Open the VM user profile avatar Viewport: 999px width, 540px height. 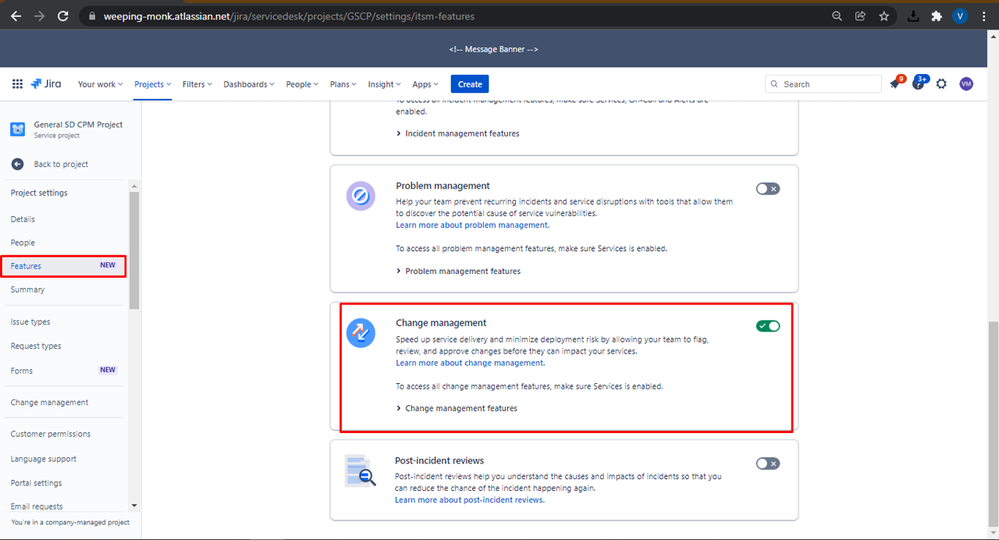click(x=967, y=84)
